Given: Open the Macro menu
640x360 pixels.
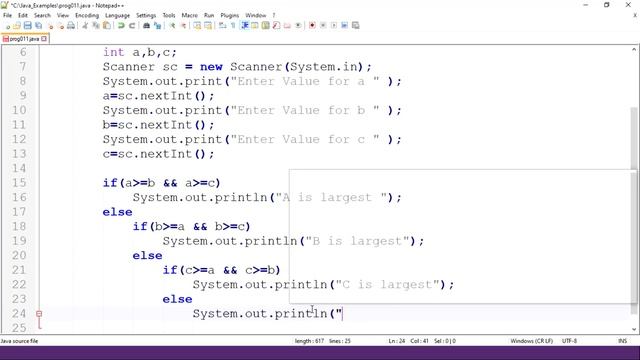Looking at the screenshot, I should pos(189,16).
